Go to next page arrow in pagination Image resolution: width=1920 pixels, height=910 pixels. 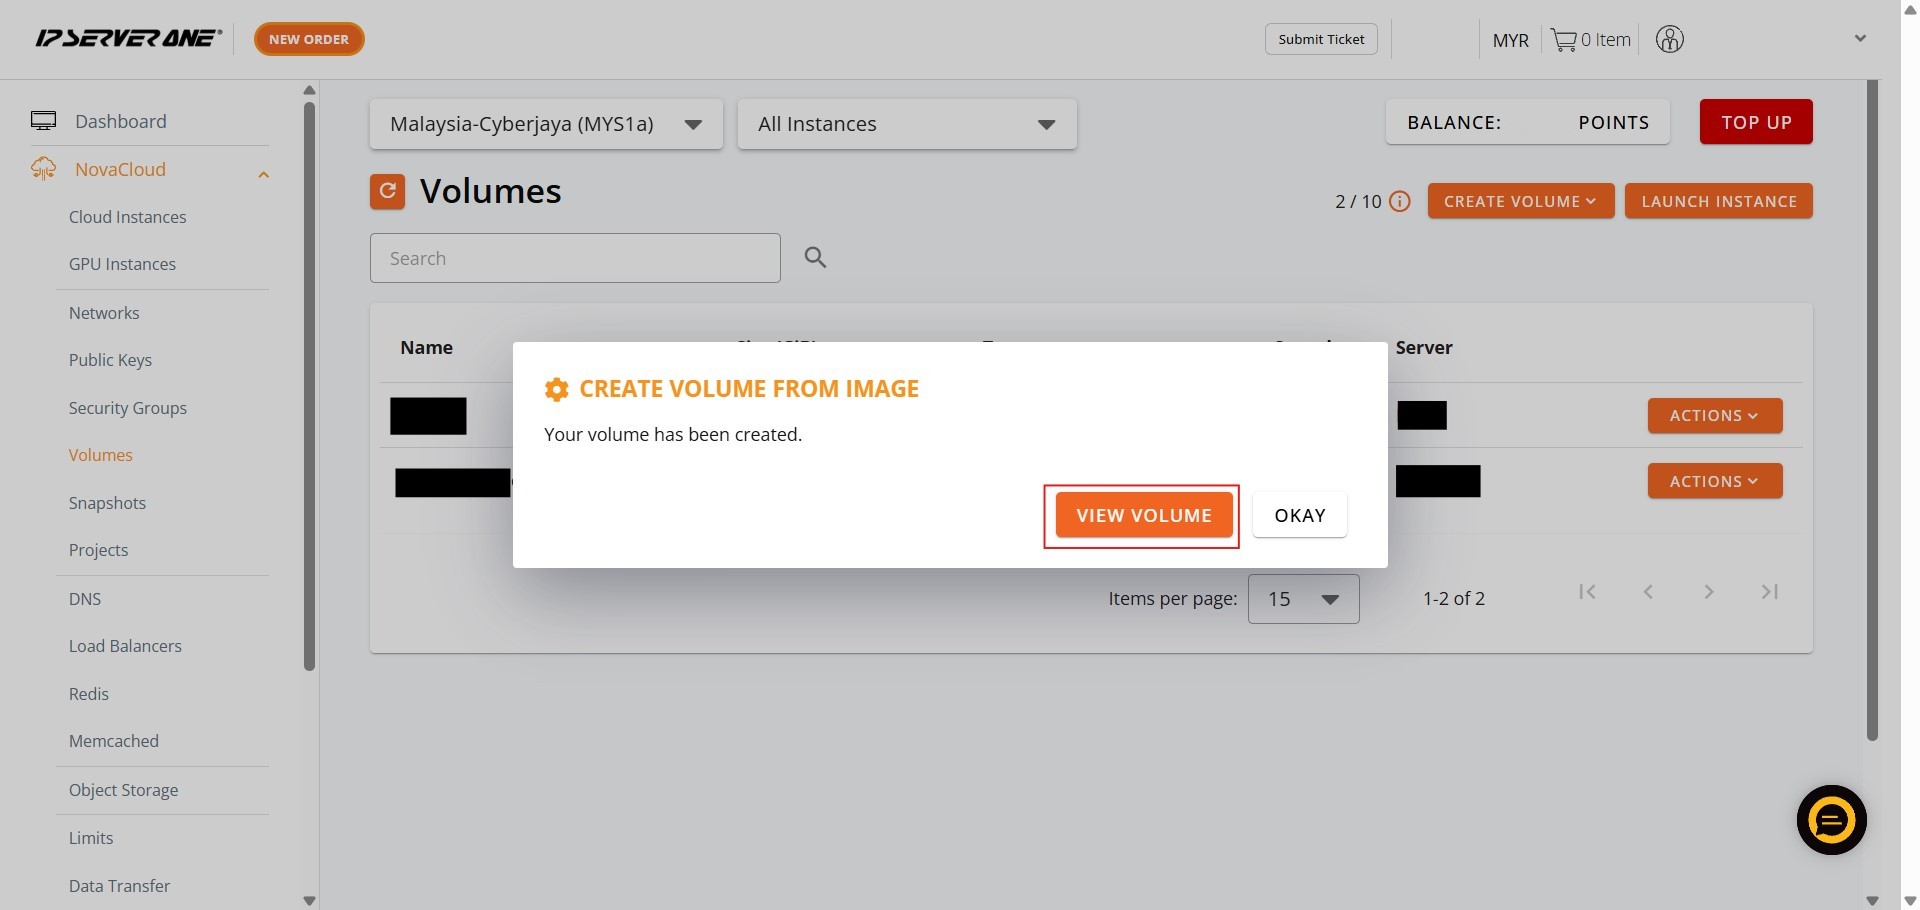click(x=1709, y=592)
